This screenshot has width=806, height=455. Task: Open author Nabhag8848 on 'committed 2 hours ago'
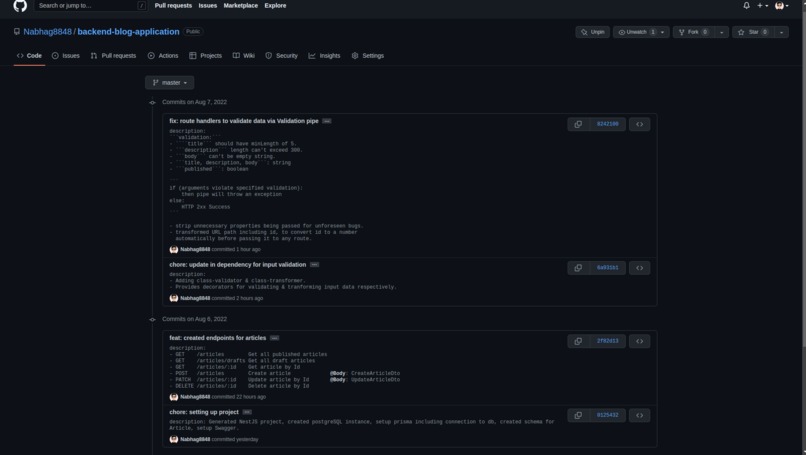pos(195,298)
